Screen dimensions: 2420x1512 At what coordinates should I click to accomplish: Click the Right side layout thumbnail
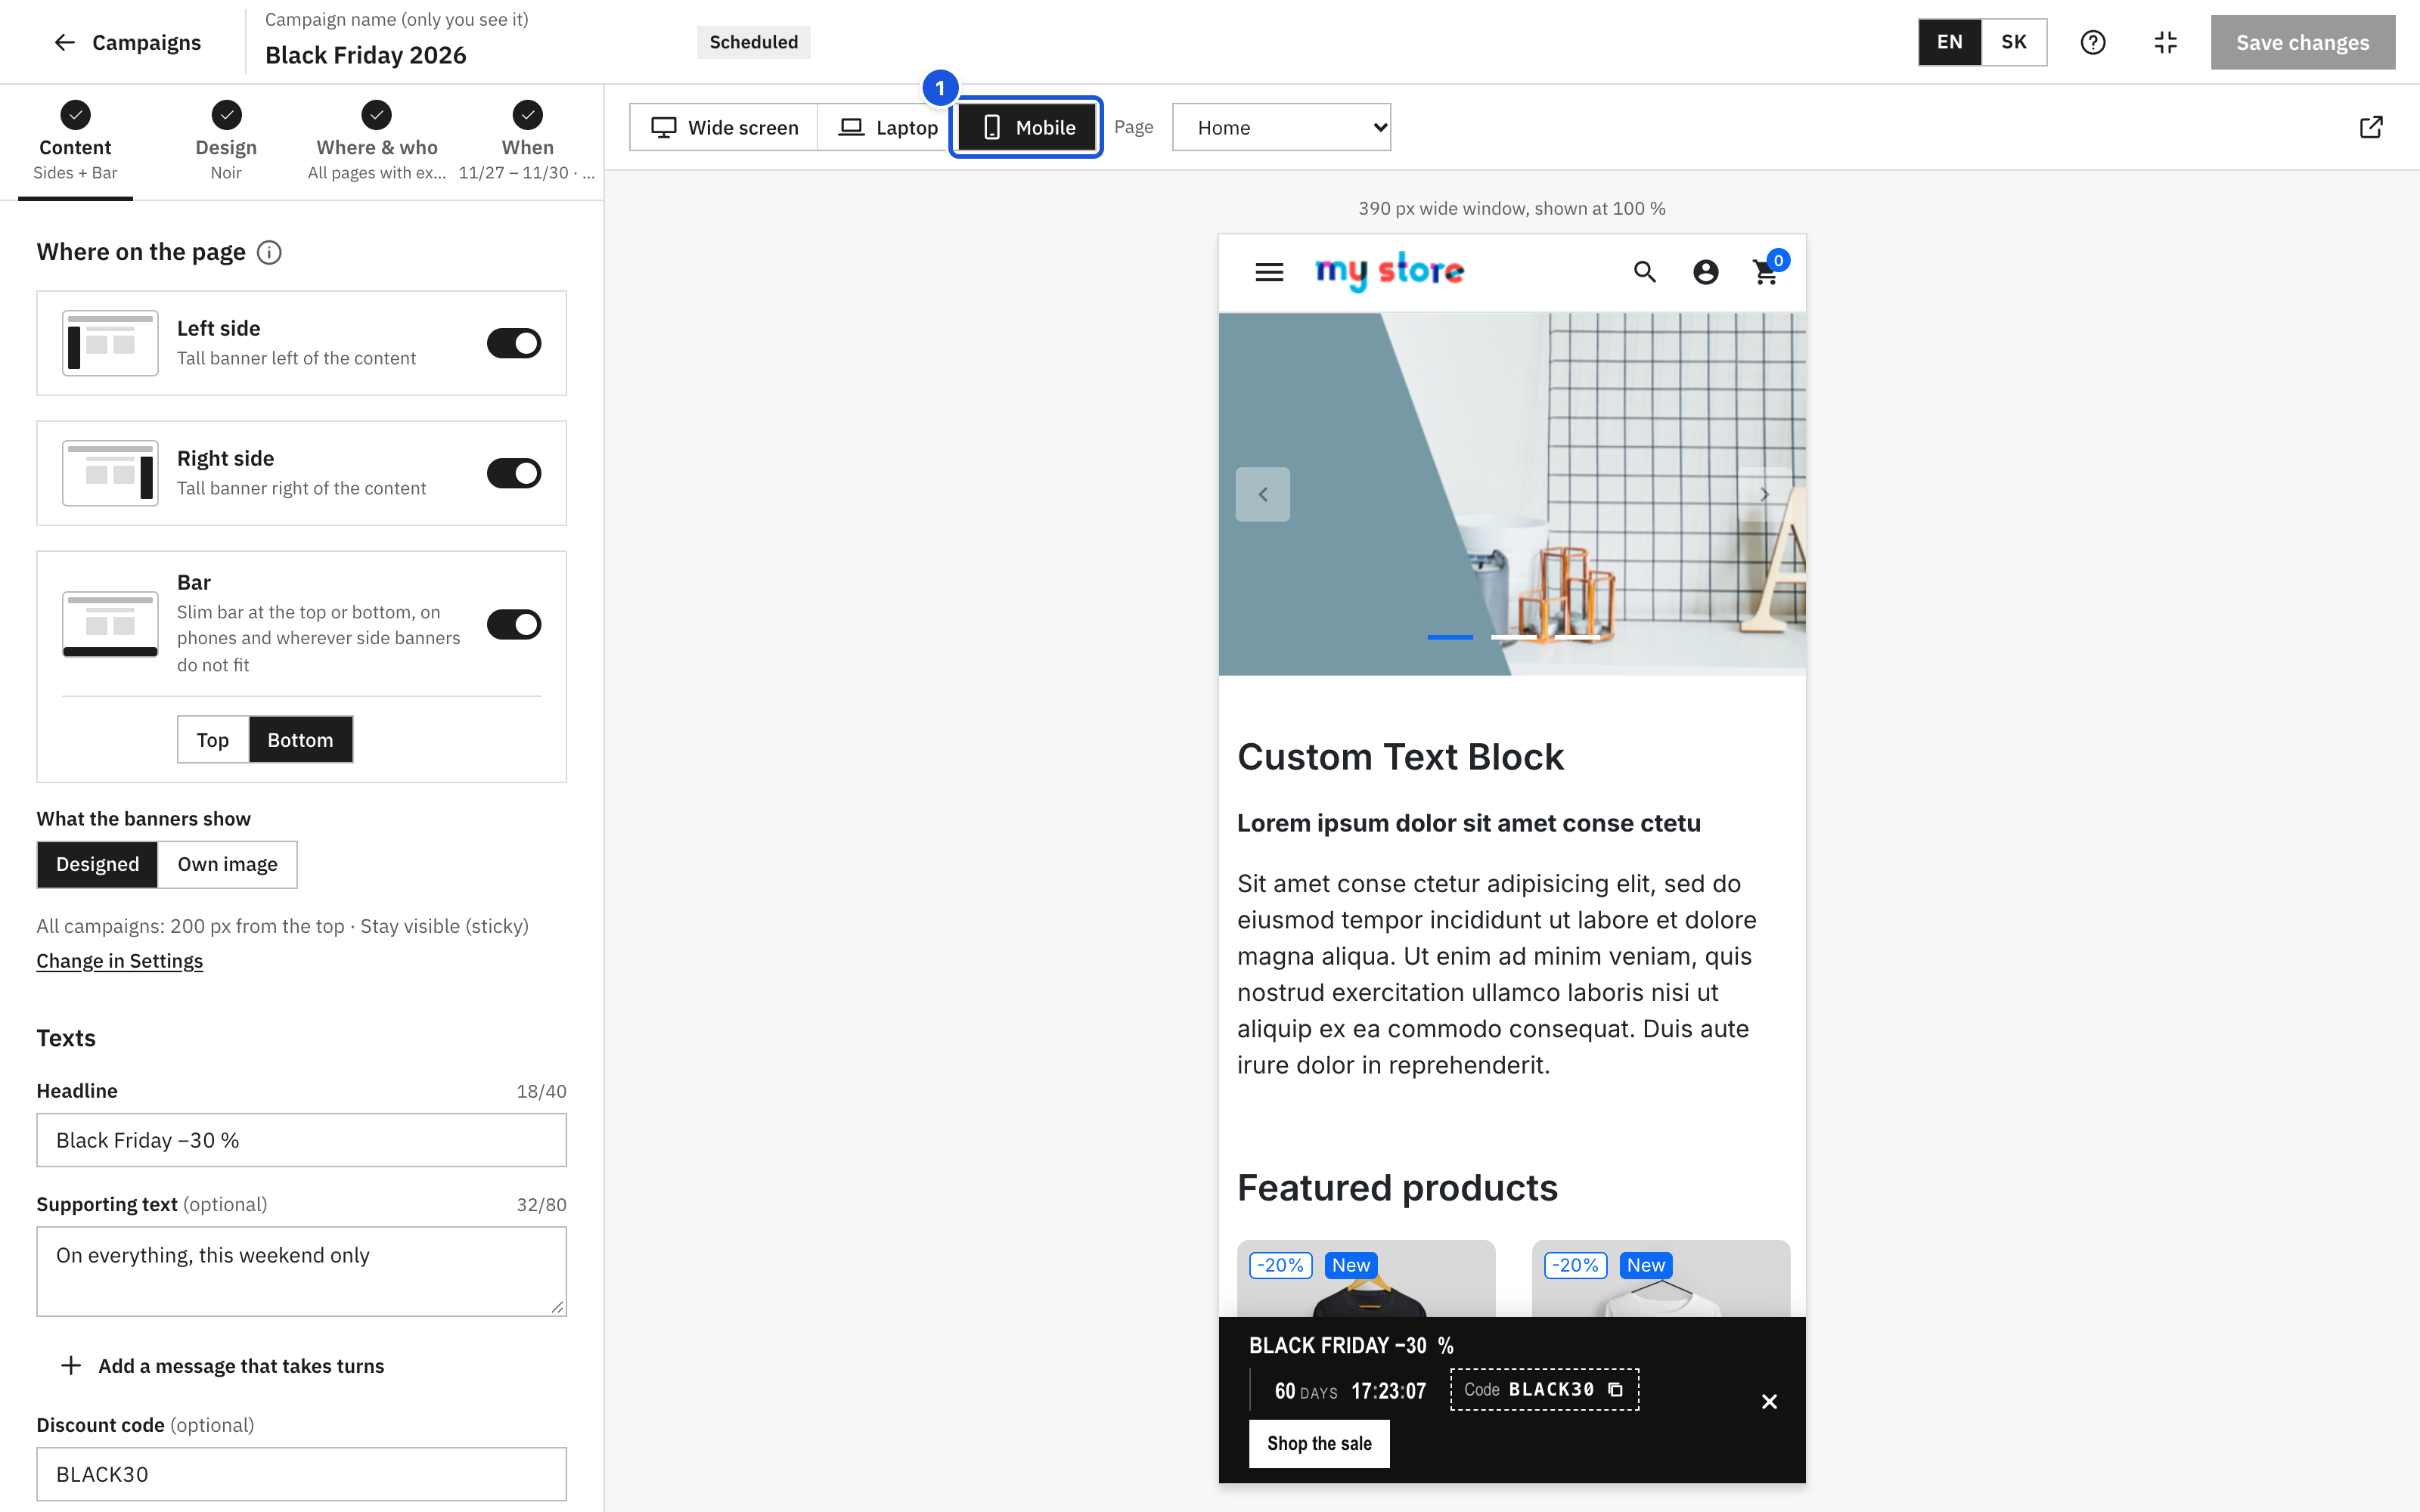[x=110, y=473]
